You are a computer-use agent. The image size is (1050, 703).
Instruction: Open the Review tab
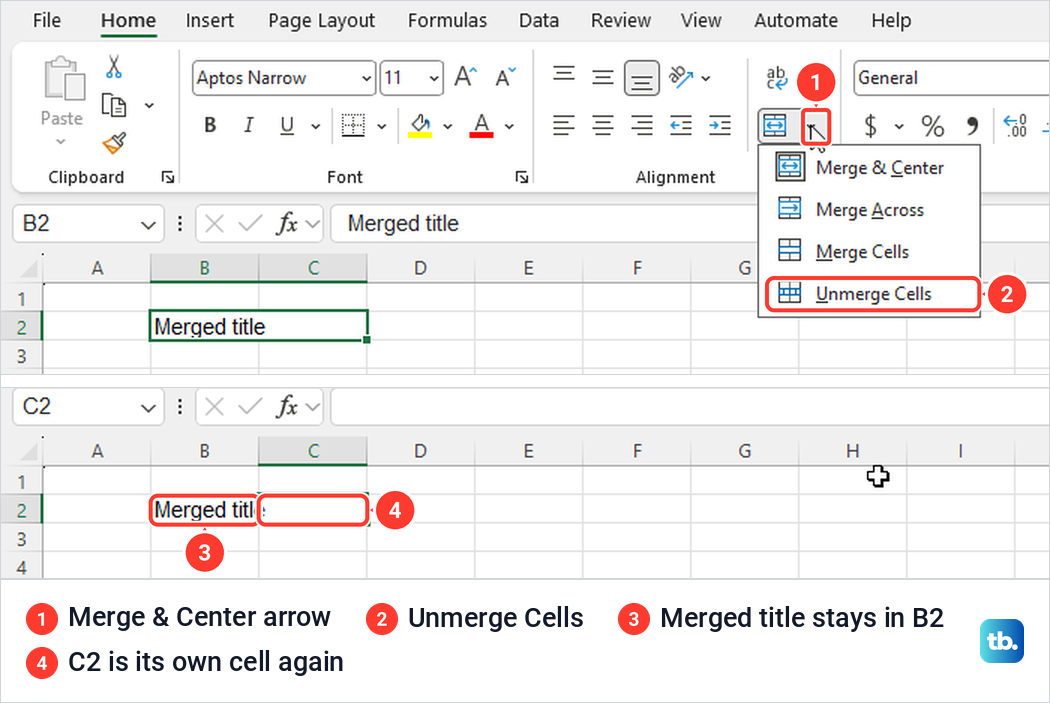click(x=621, y=20)
